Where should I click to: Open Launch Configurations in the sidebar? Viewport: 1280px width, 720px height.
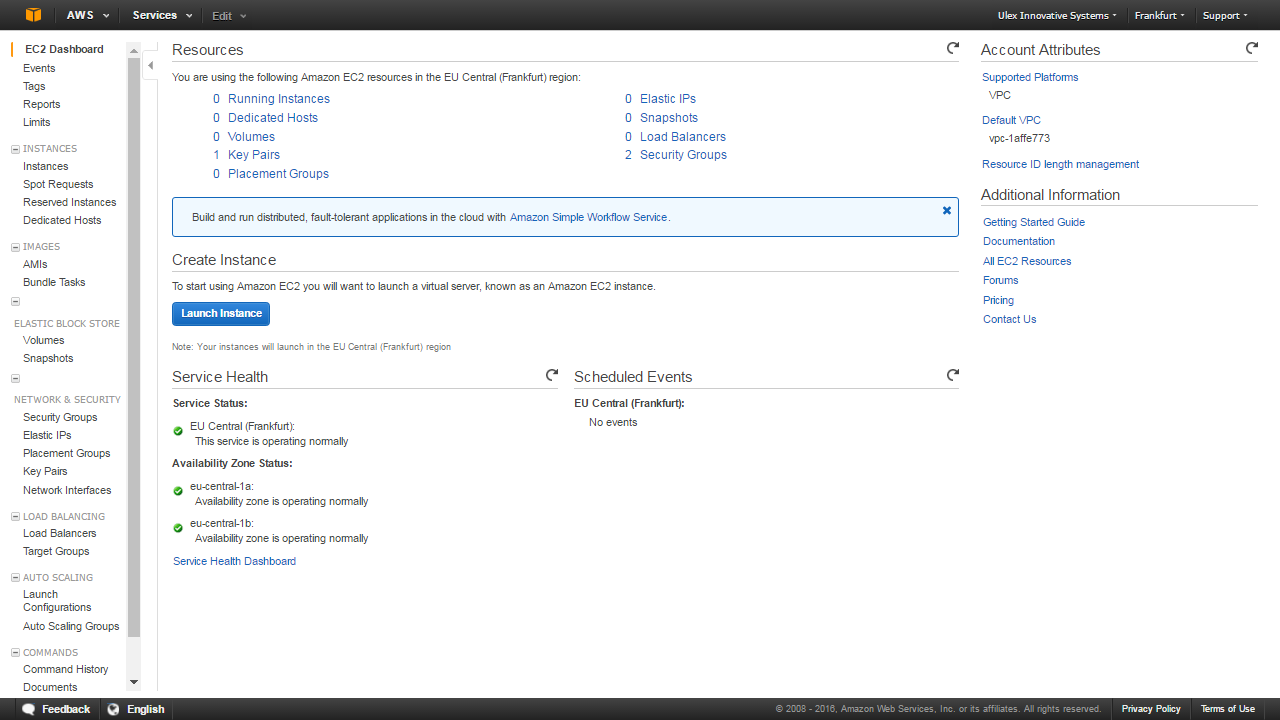click(57, 601)
